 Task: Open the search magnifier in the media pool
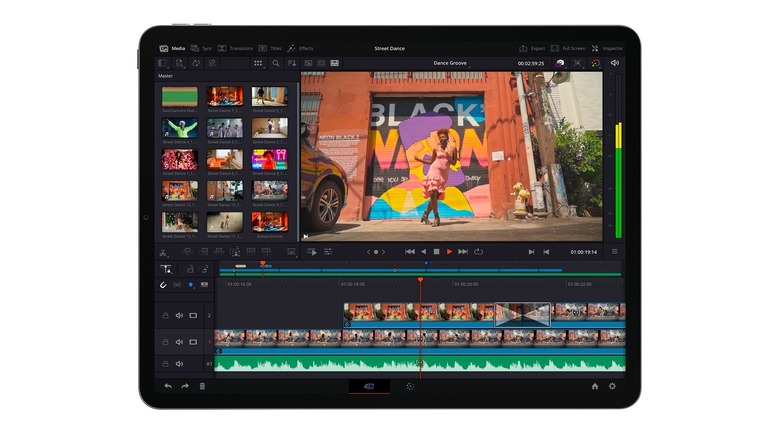click(x=276, y=63)
